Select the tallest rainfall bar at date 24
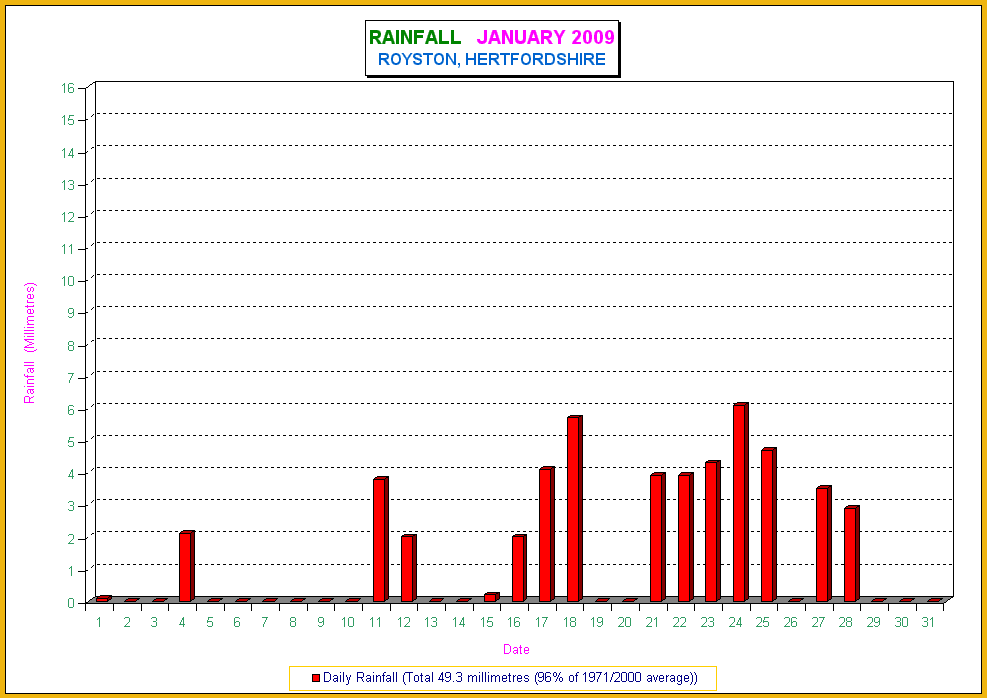 pos(741,502)
